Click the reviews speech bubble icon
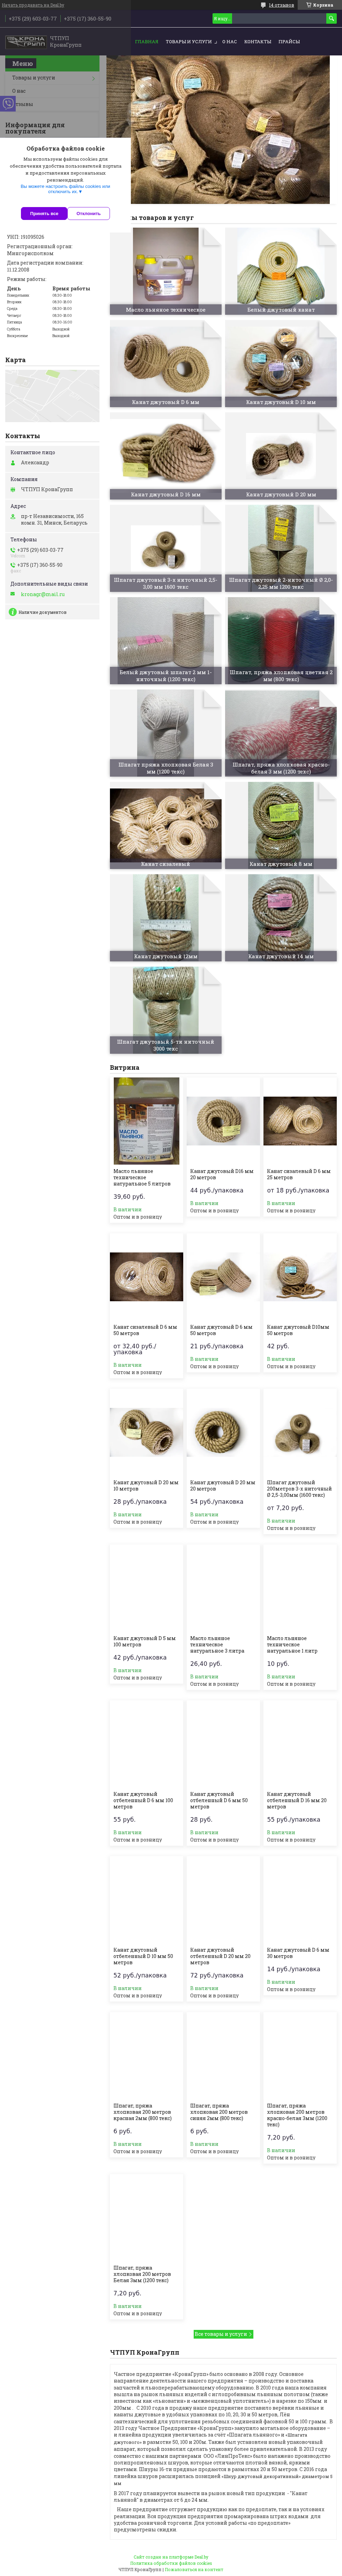This screenshot has height=2576, width=342. [x=263, y=5]
